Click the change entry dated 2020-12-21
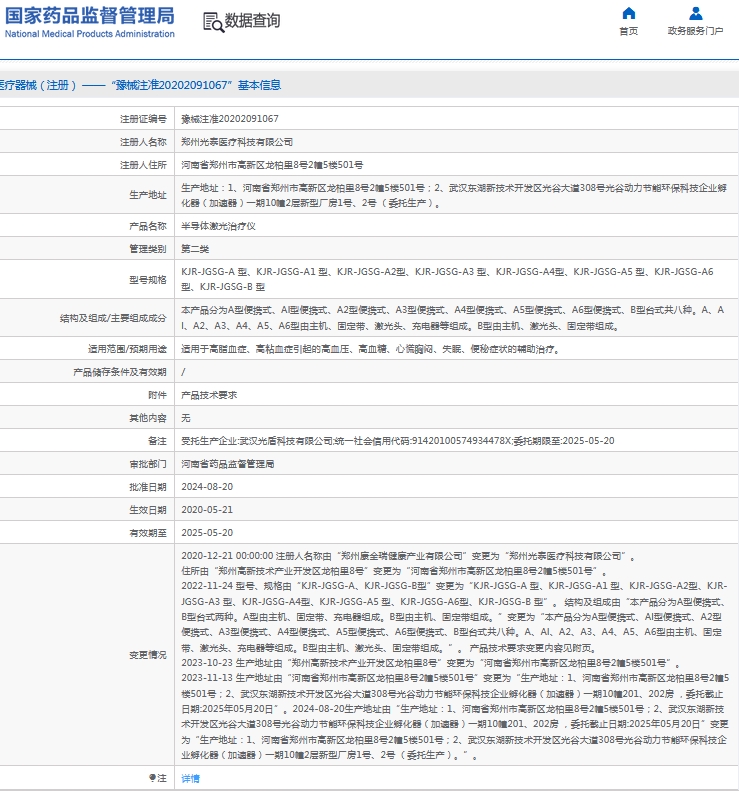The height and width of the screenshot is (791, 739). pos(409,556)
